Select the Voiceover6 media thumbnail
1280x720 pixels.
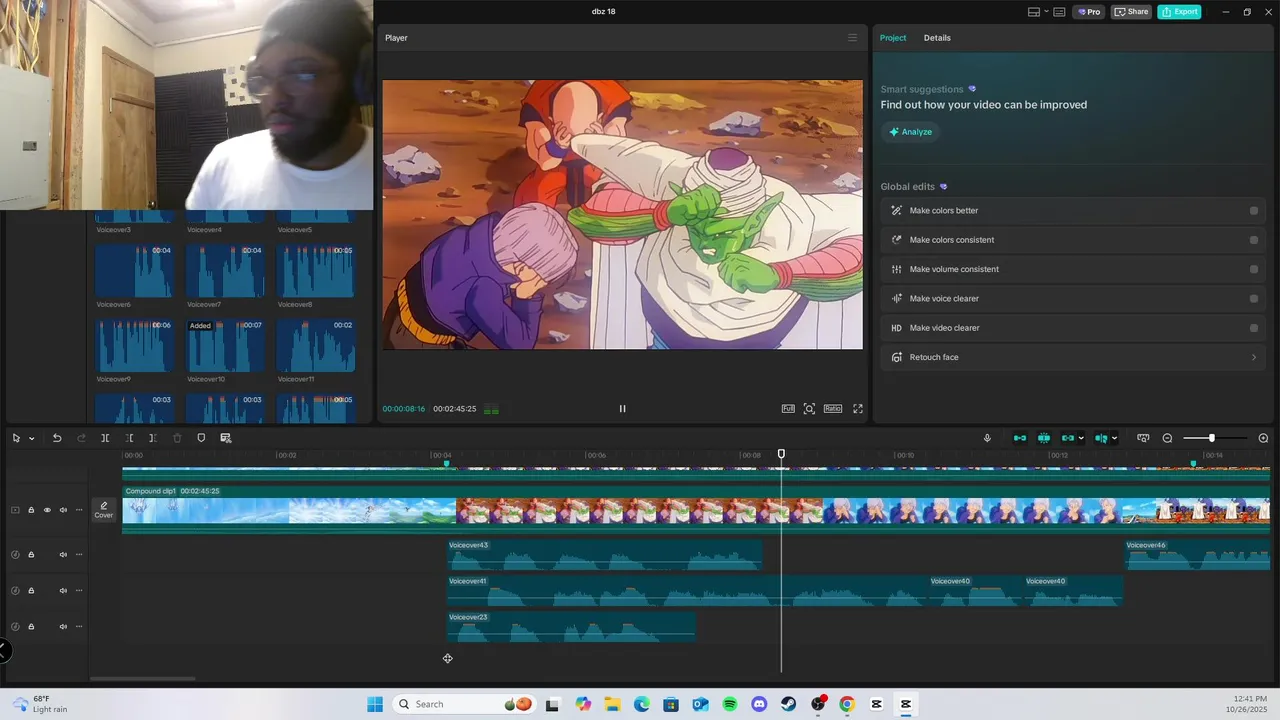[x=134, y=271]
